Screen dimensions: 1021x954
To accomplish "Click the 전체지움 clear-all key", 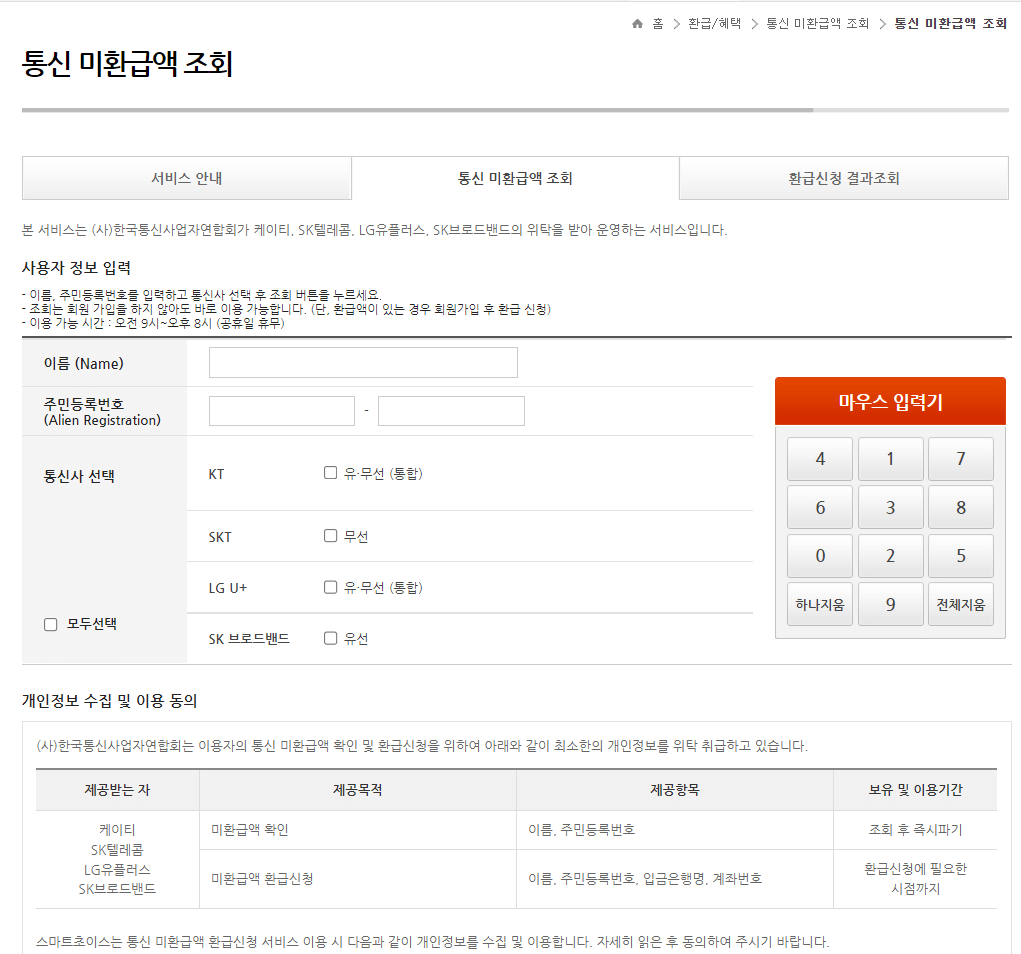I will click(960, 603).
